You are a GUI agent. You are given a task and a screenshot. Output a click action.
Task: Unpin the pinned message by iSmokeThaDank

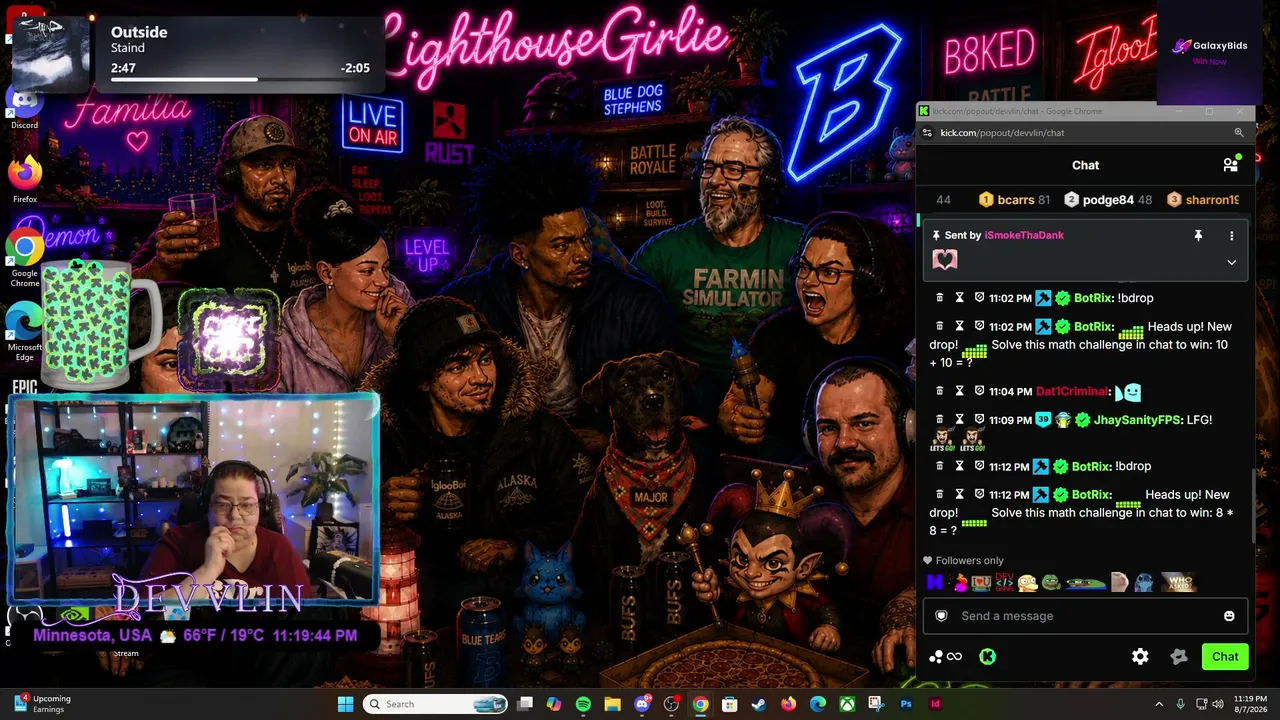point(1198,235)
